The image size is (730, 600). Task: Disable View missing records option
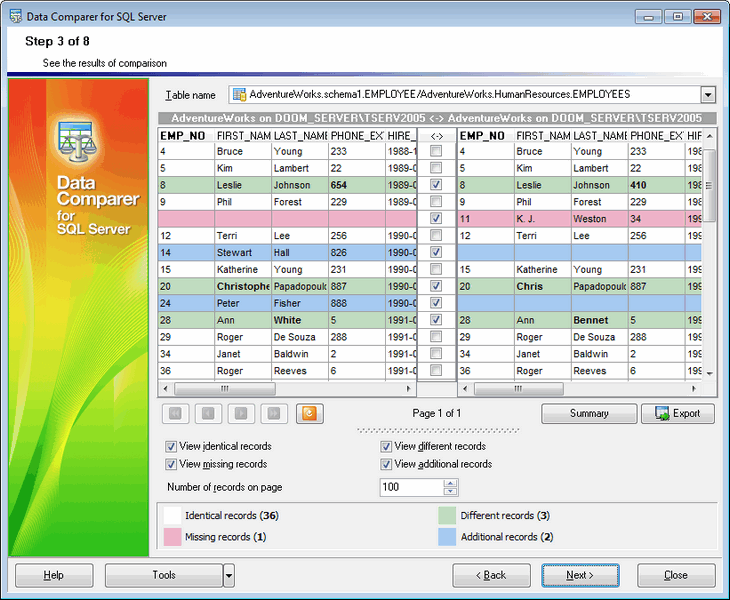[170, 465]
